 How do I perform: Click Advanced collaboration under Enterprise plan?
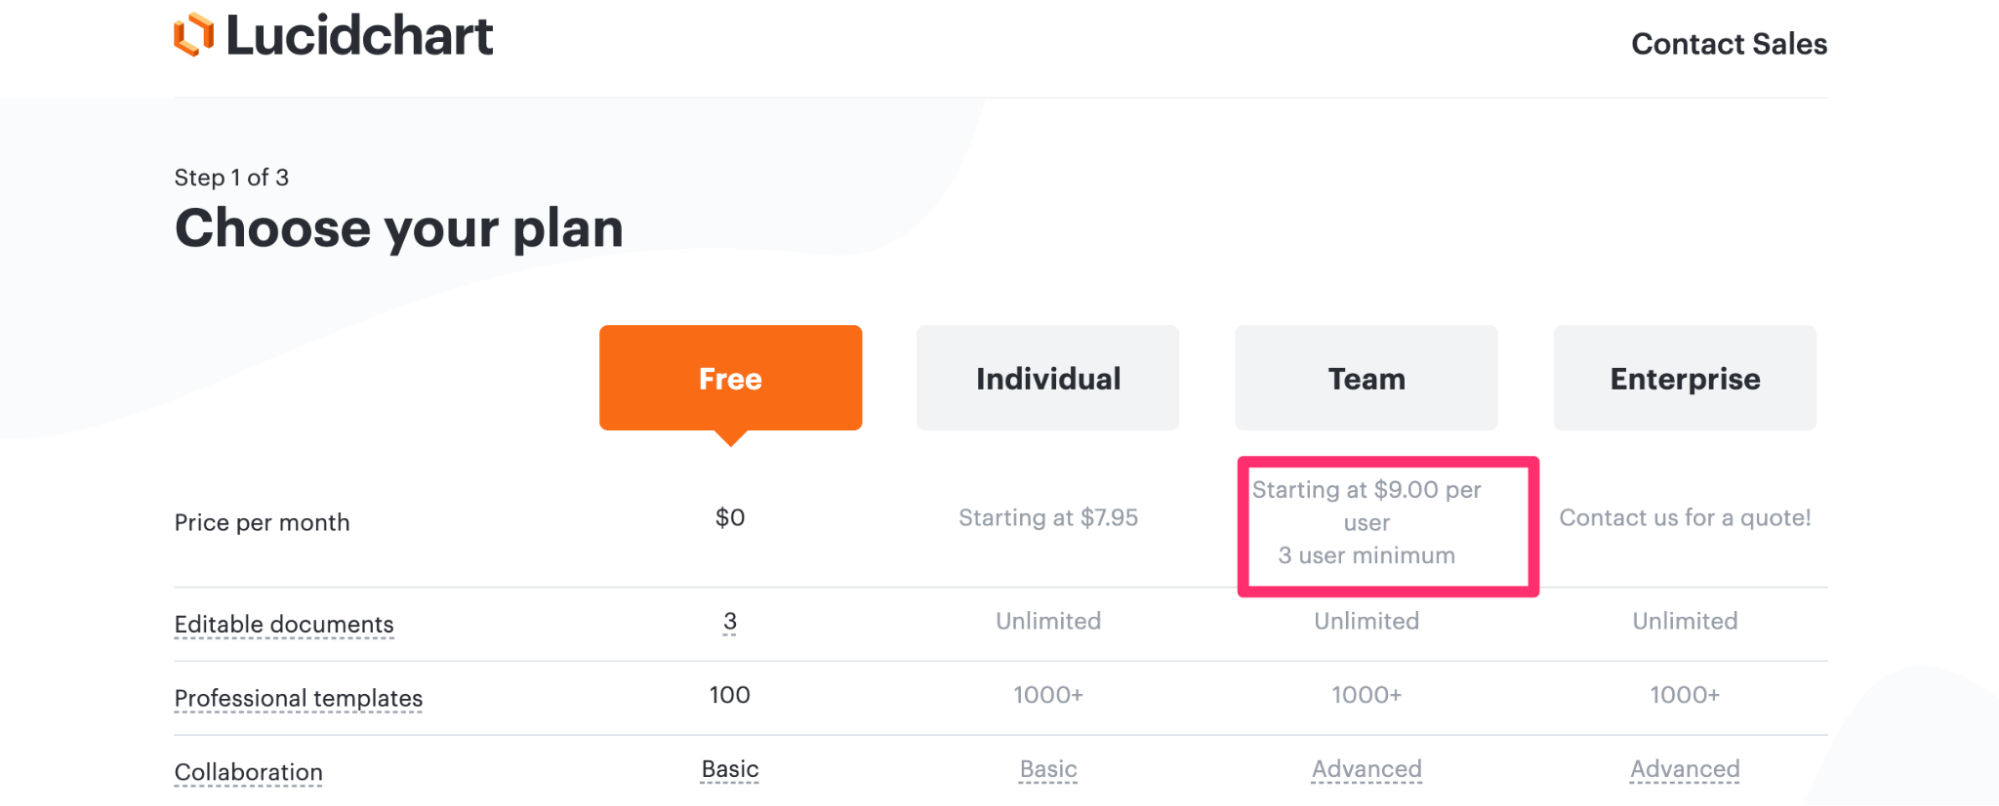(x=1685, y=769)
